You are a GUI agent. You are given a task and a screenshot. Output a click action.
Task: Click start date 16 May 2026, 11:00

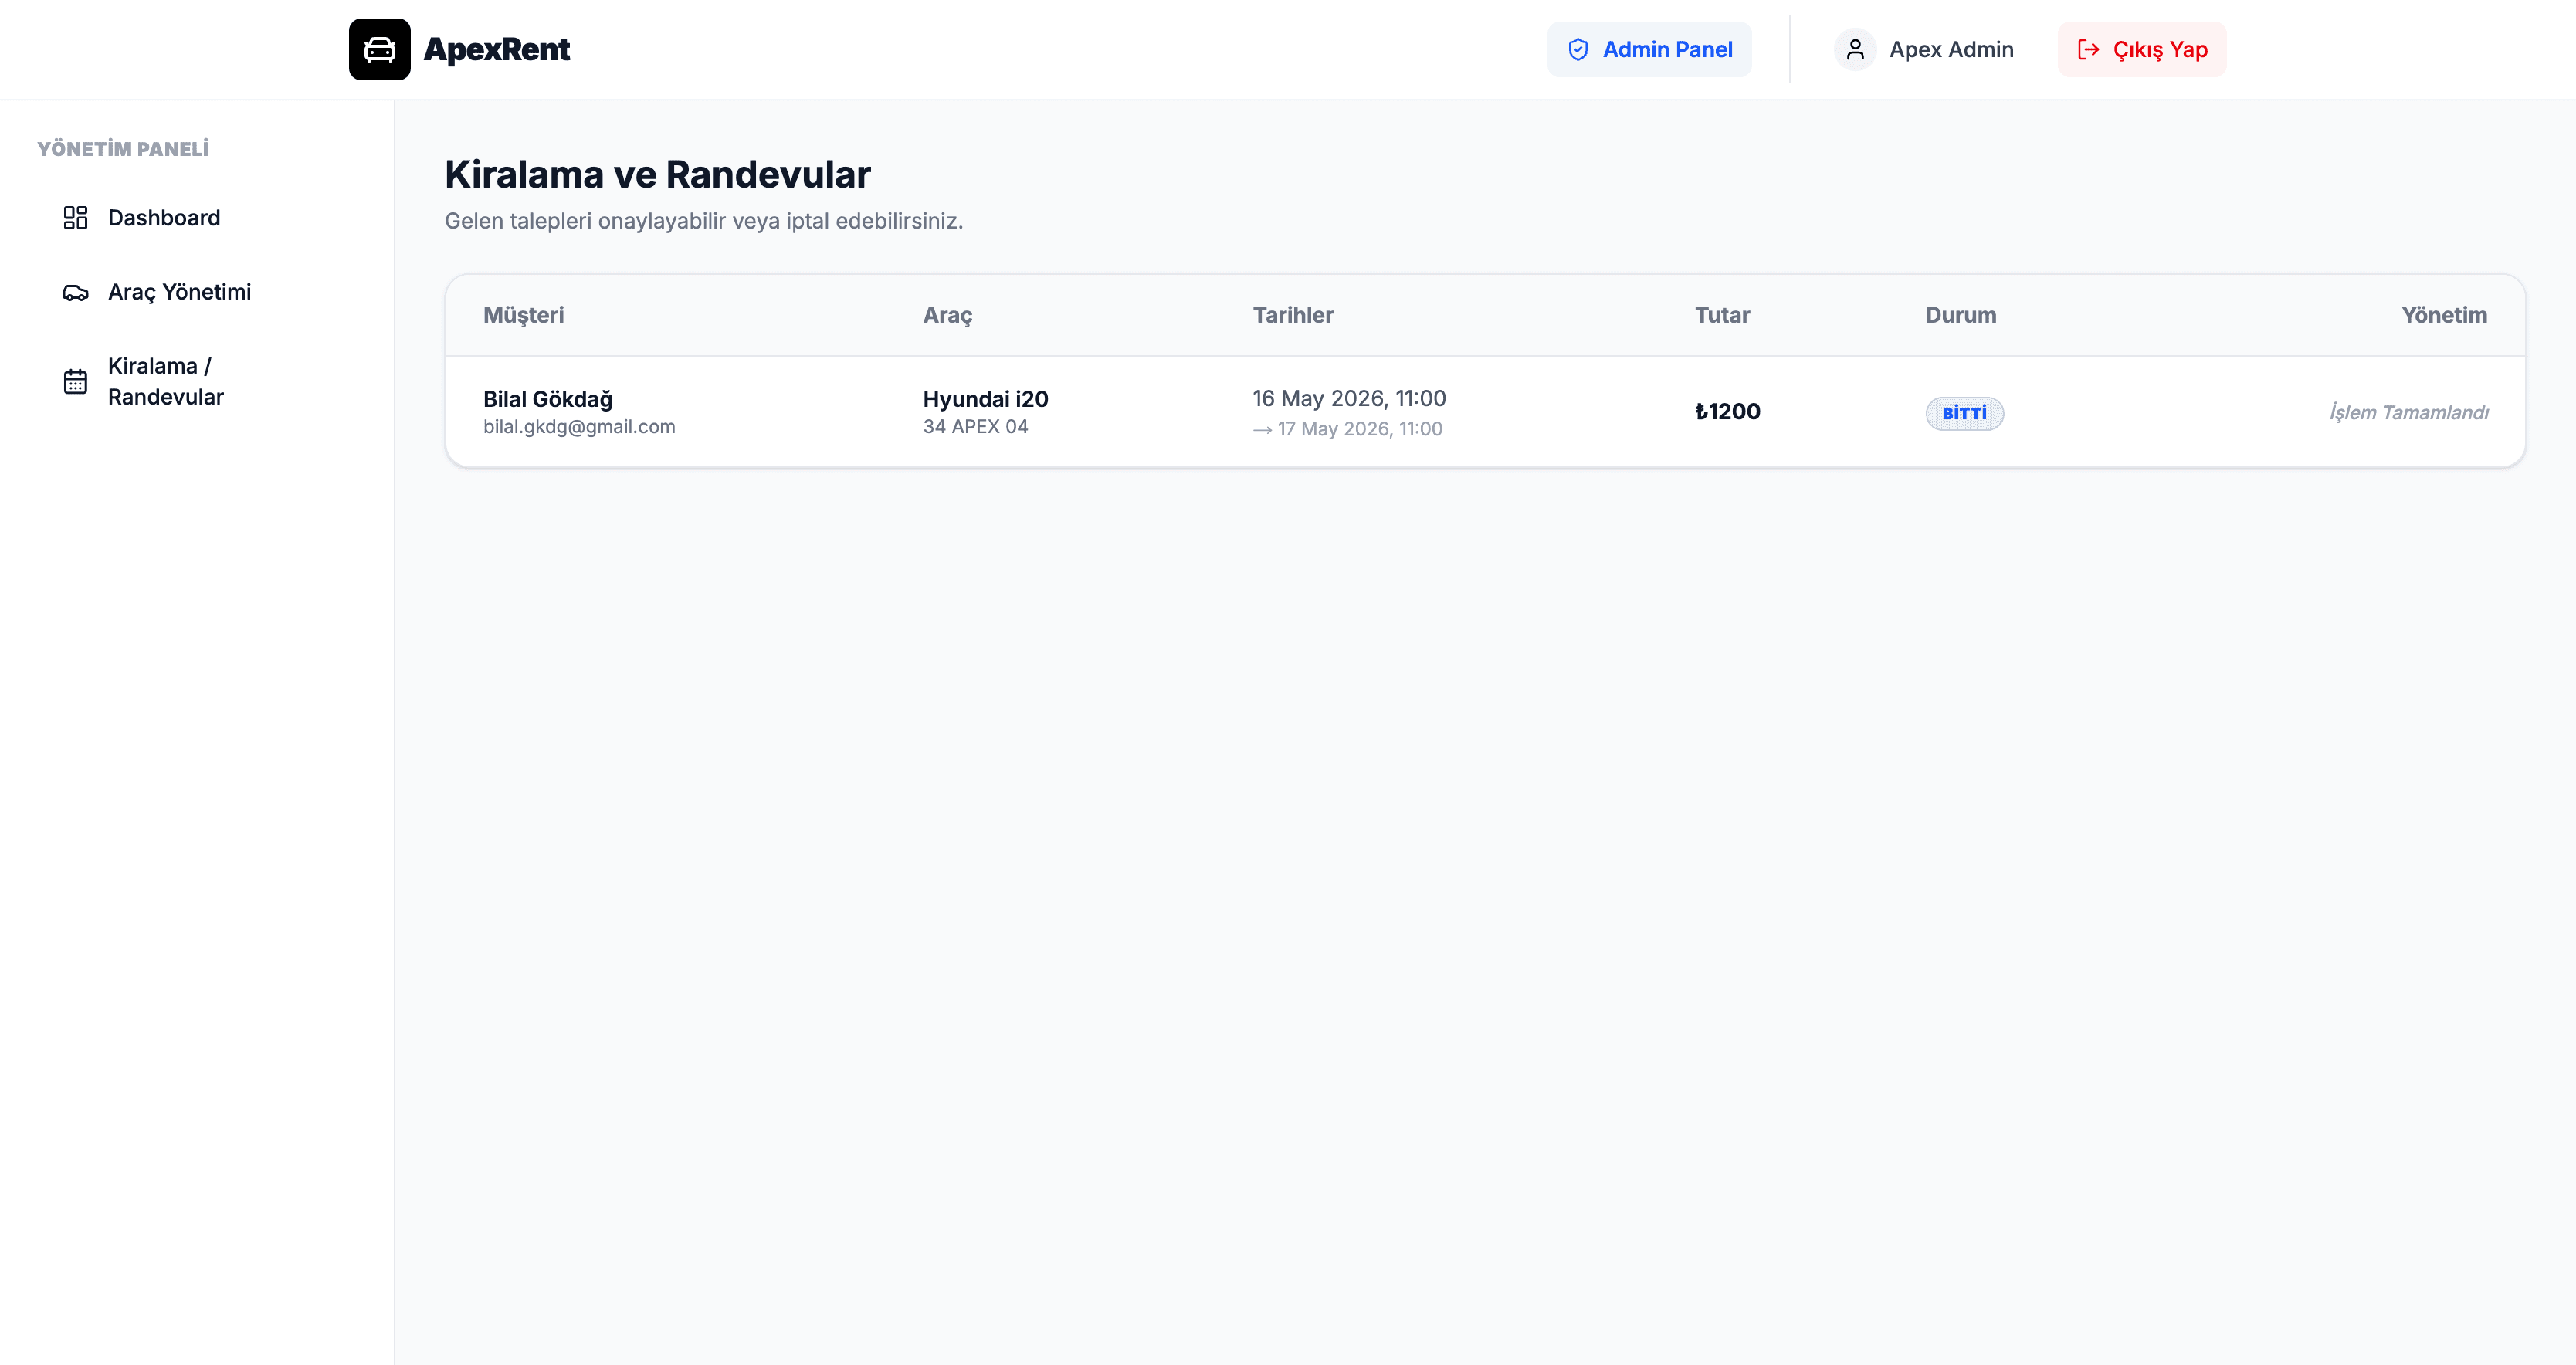(x=1349, y=398)
